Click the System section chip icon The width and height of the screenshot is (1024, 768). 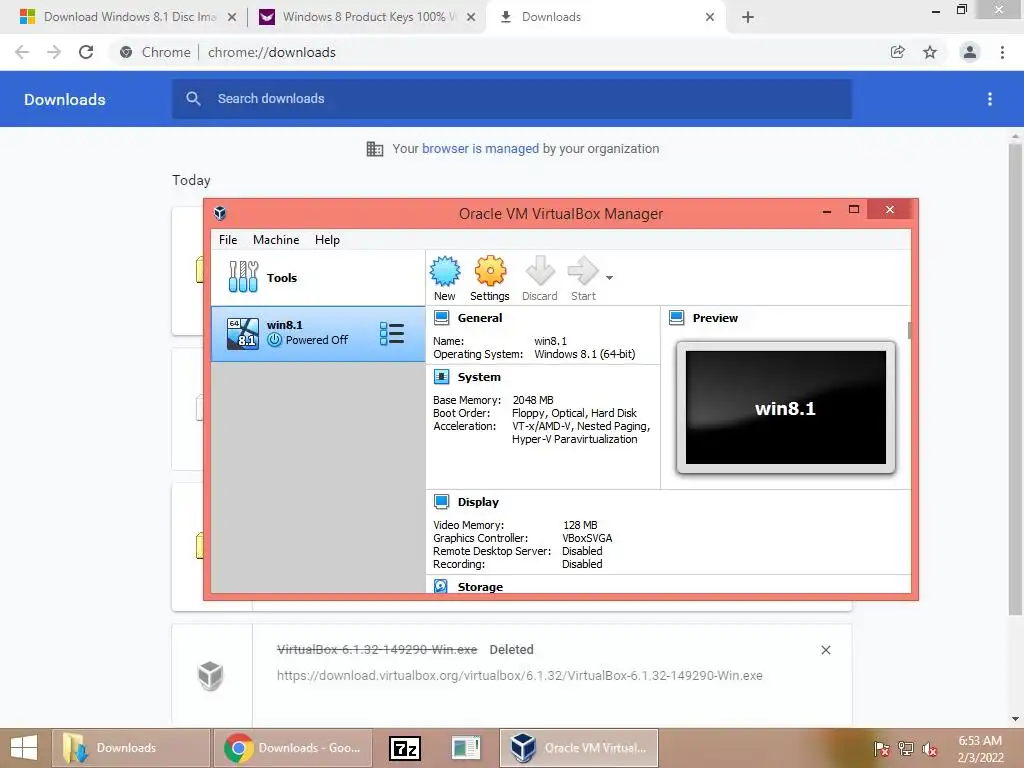pos(441,377)
